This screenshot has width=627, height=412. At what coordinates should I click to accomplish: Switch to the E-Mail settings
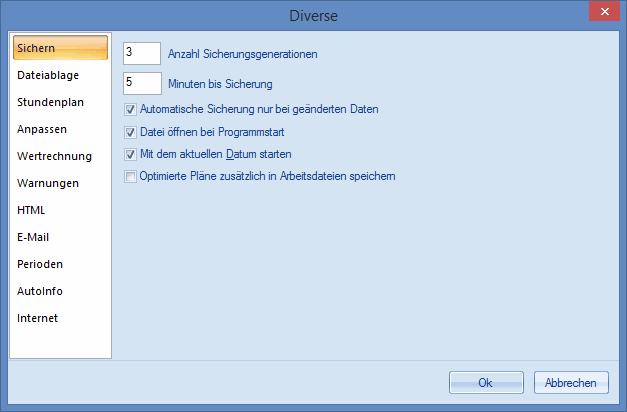click(x=33, y=237)
